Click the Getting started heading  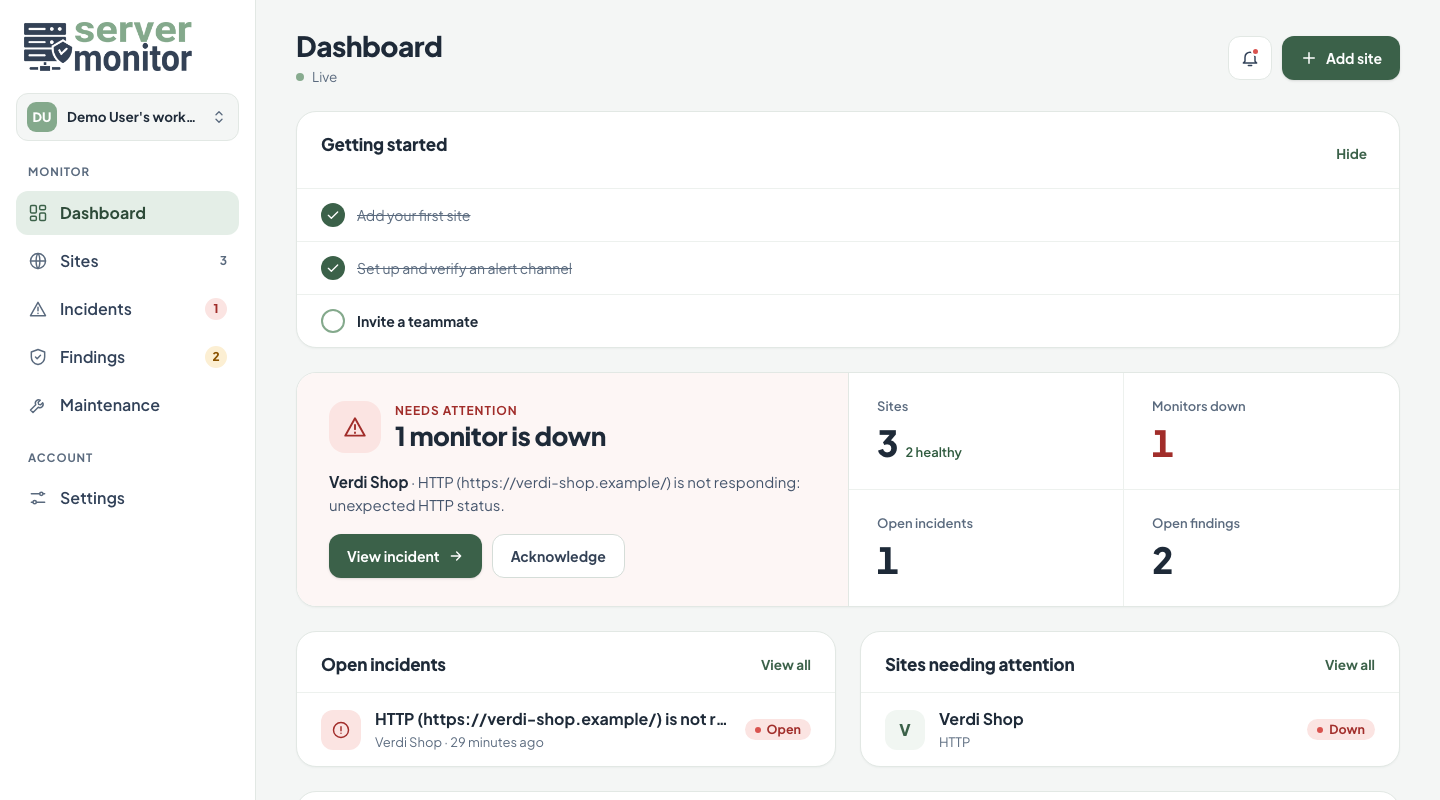click(384, 145)
